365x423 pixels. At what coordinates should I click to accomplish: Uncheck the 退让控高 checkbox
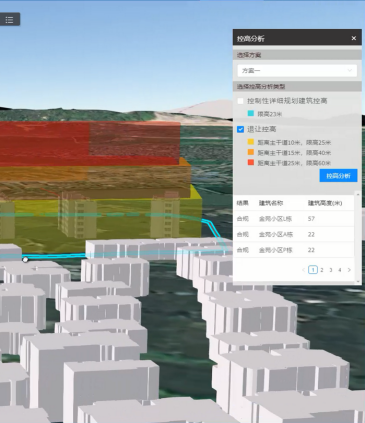tap(240, 129)
